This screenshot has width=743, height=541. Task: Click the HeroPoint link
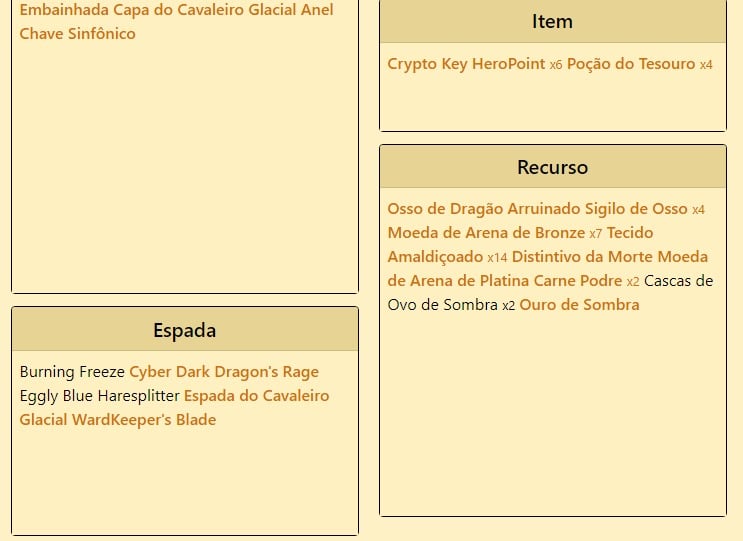[508, 64]
